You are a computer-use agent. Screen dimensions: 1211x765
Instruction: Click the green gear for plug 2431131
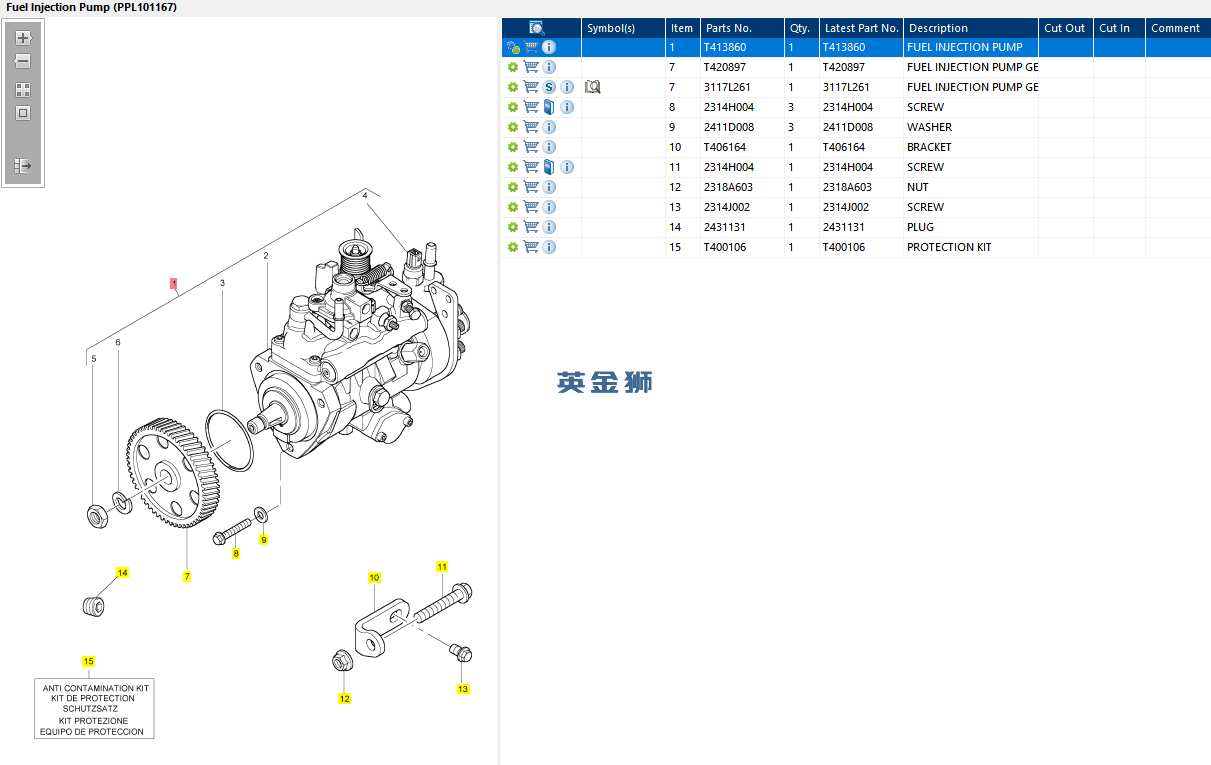pyautogui.click(x=513, y=227)
